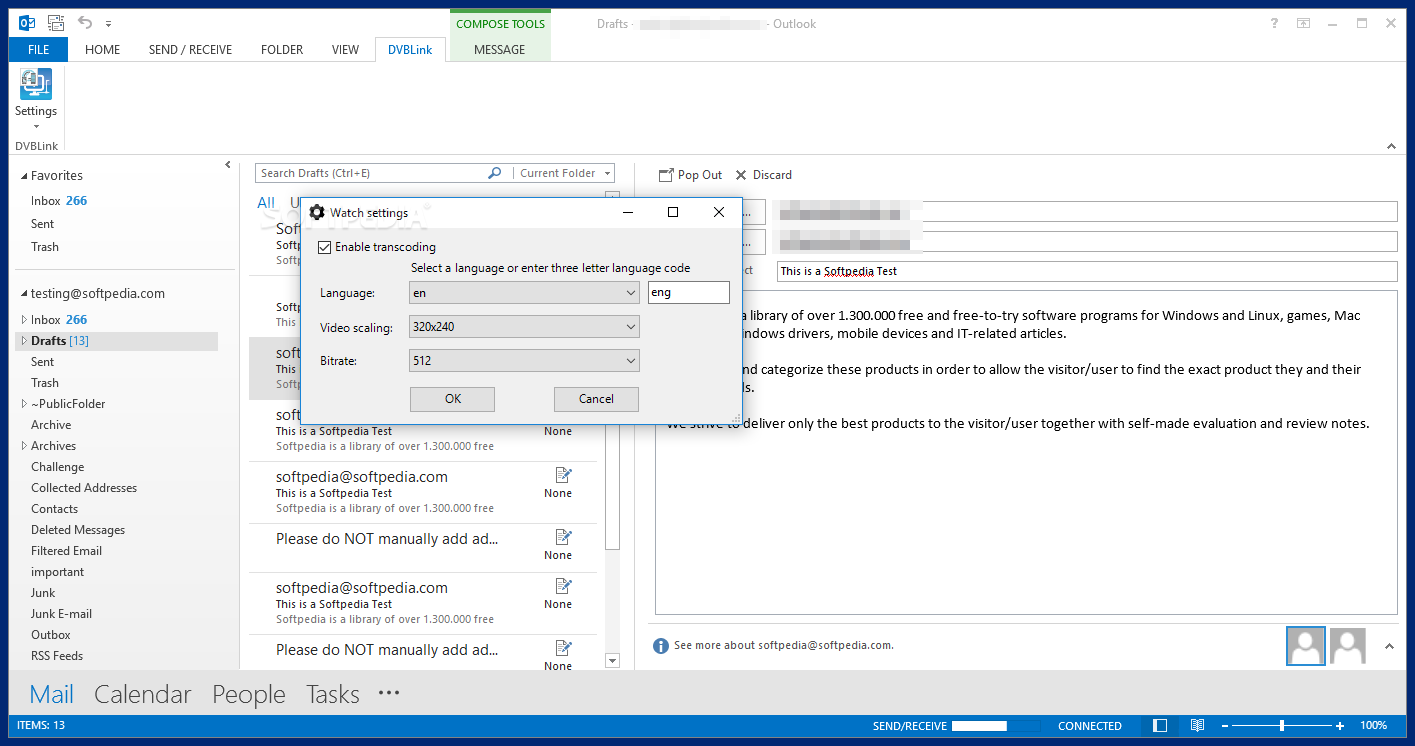Switch to Reading view in status bar
Viewport: 1415px width, 746px height.
click(x=1197, y=726)
